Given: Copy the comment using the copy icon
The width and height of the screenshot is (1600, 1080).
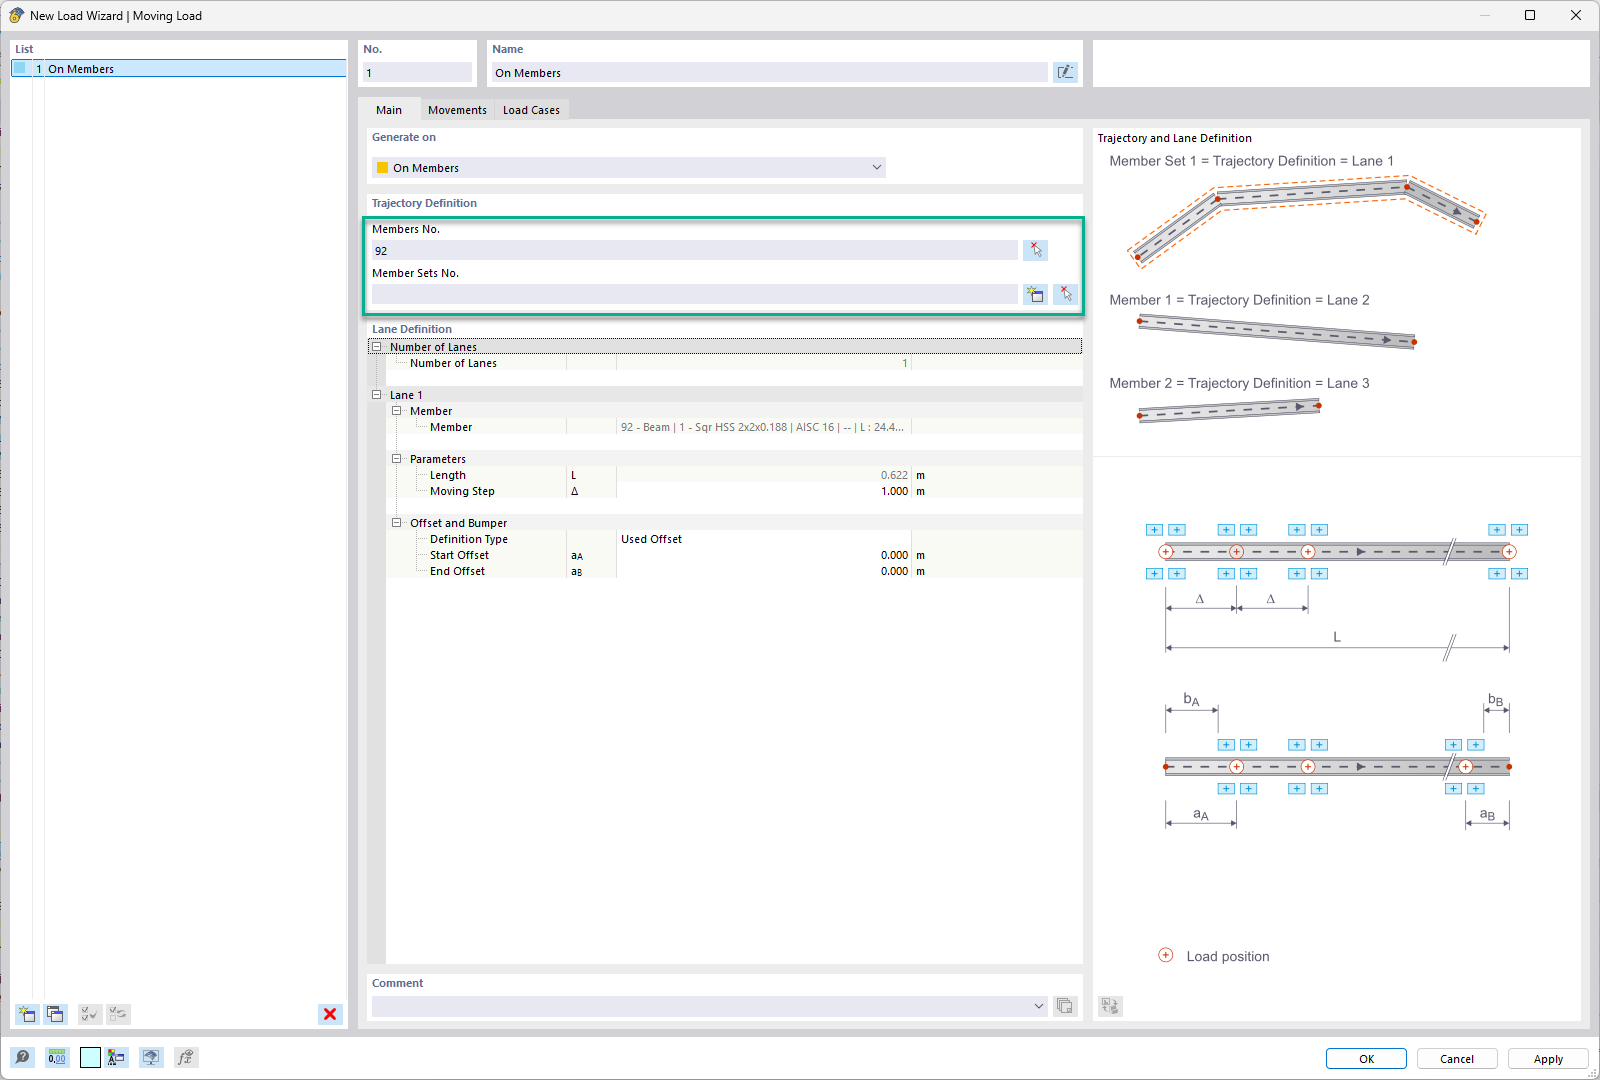Looking at the screenshot, I should click(x=1065, y=1006).
